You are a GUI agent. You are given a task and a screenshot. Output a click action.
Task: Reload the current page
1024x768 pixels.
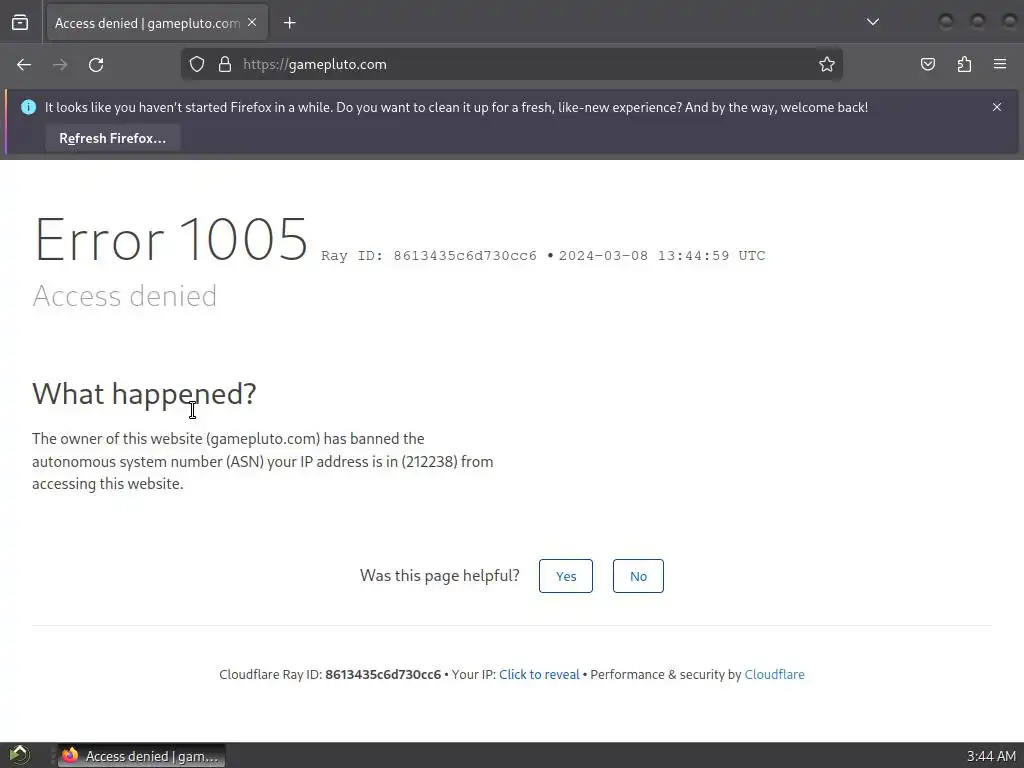coord(96,65)
